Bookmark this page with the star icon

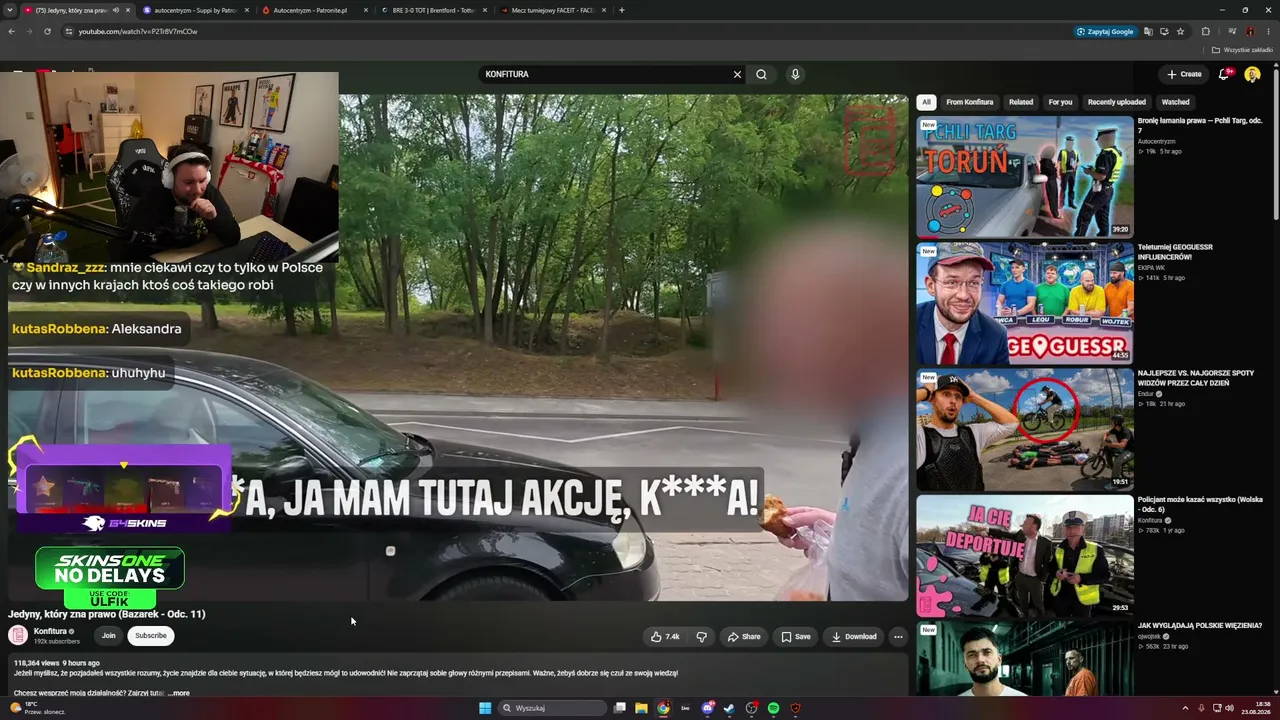[x=1180, y=31]
